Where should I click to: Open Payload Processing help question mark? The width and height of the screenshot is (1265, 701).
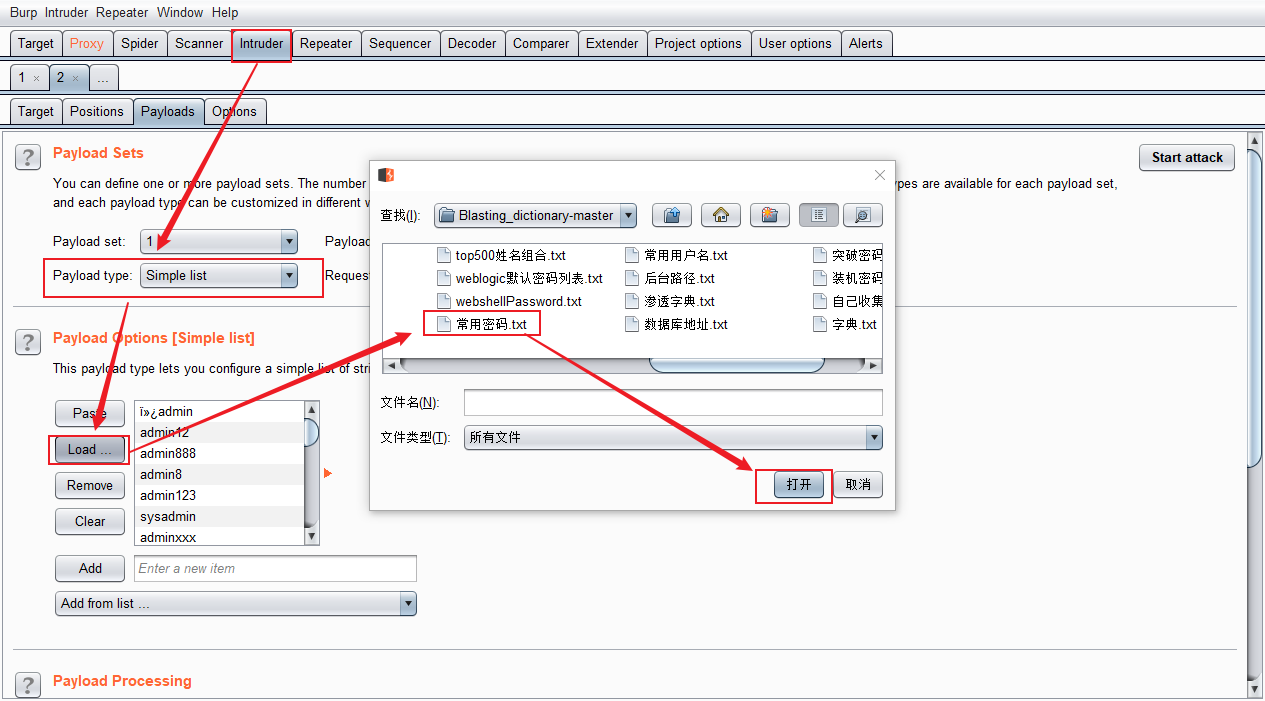tap(28, 684)
